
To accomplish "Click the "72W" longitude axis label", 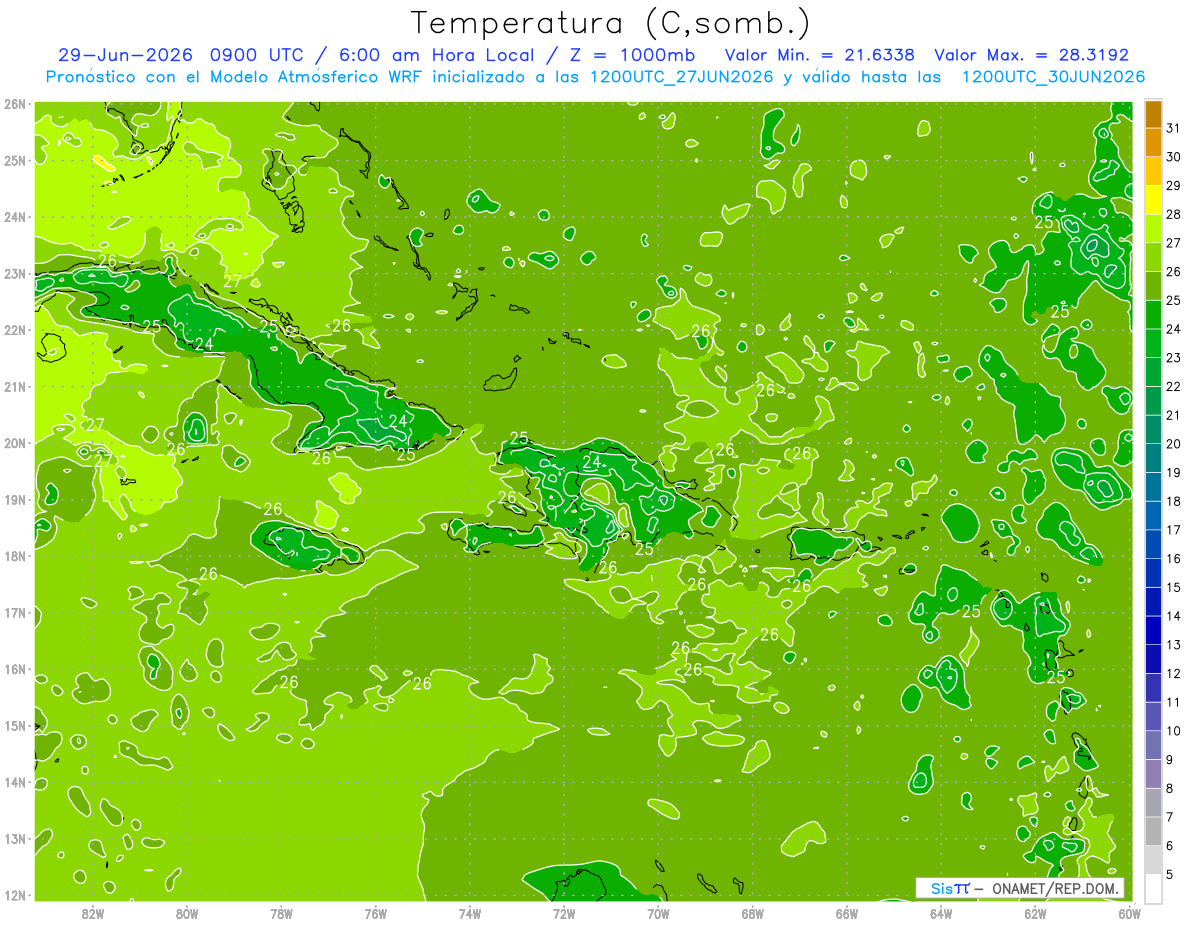I will tap(564, 912).
